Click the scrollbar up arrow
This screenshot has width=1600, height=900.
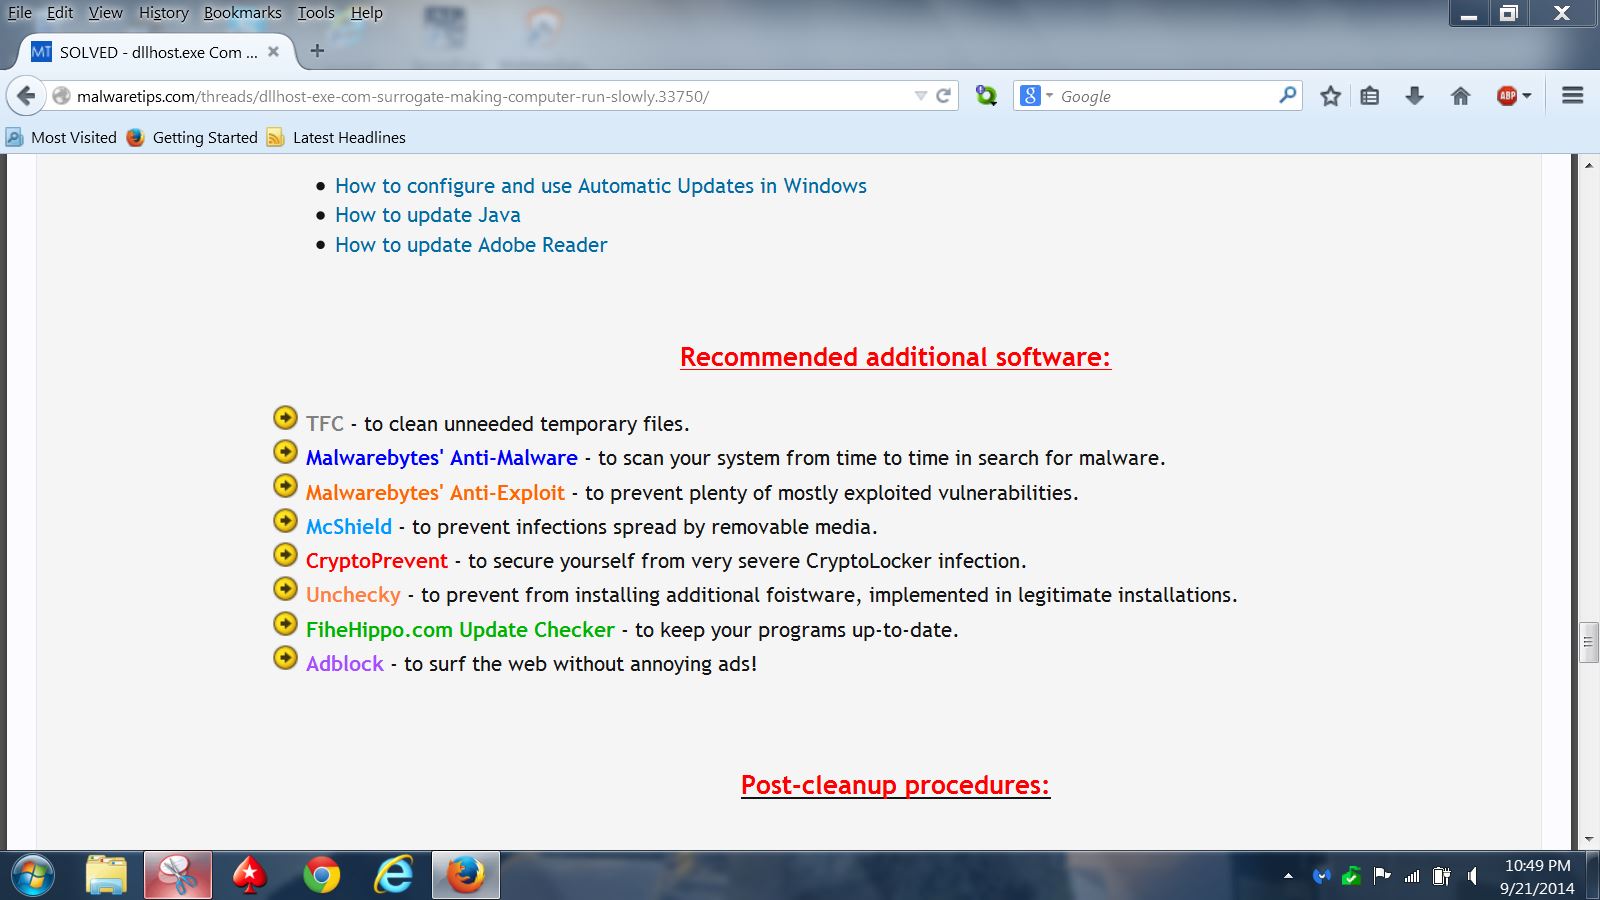[1588, 165]
